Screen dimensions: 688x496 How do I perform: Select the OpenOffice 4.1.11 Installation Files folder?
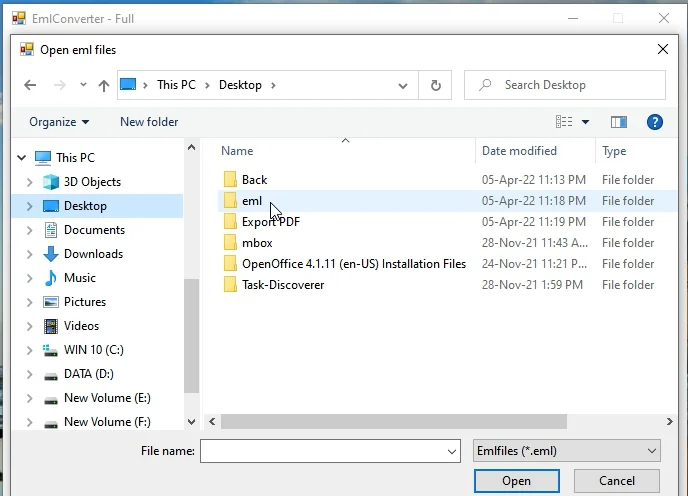click(x=354, y=264)
